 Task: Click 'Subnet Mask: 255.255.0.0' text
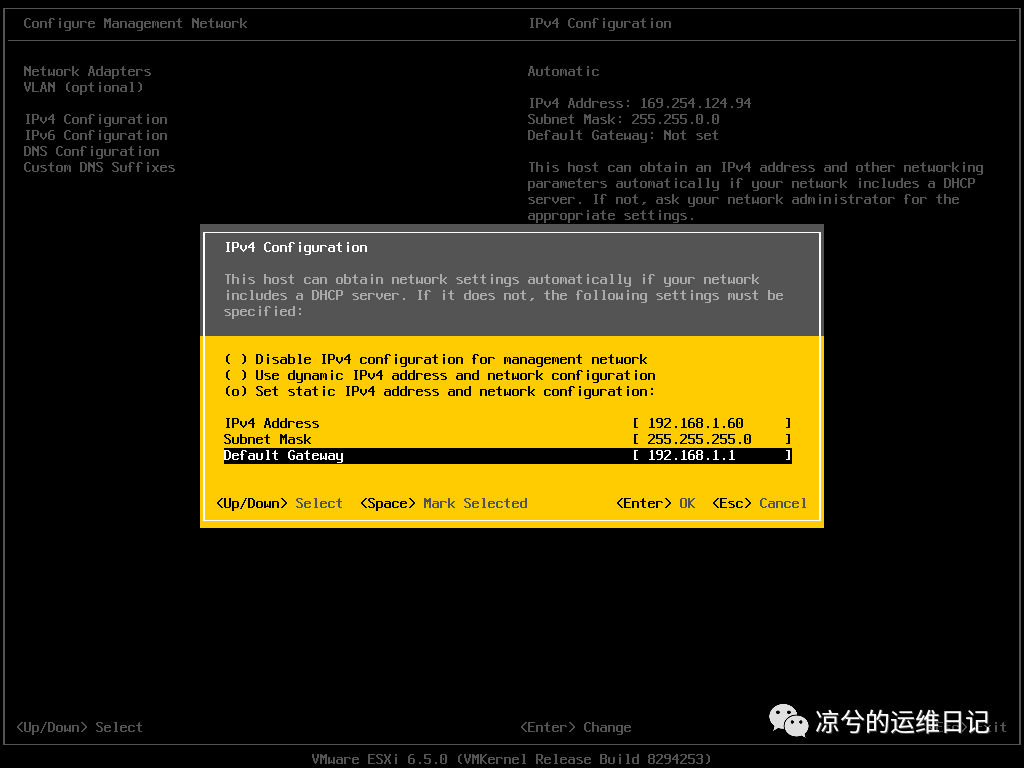click(x=624, y=120)
